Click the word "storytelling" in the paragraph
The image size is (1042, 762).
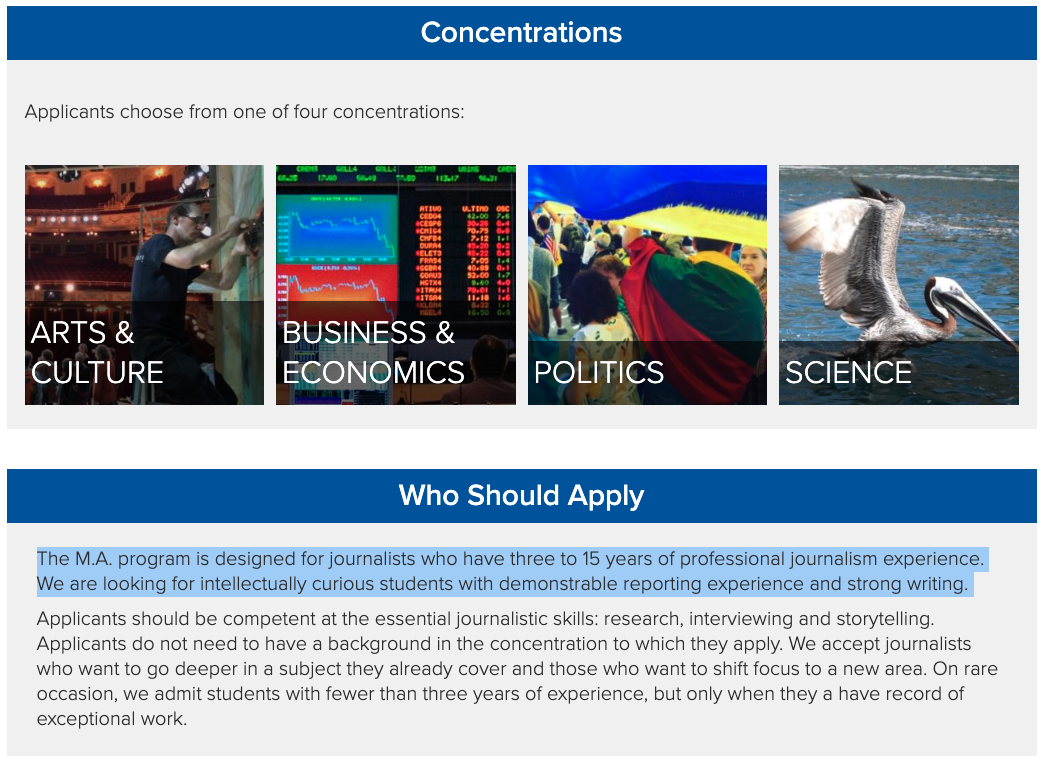882,620
